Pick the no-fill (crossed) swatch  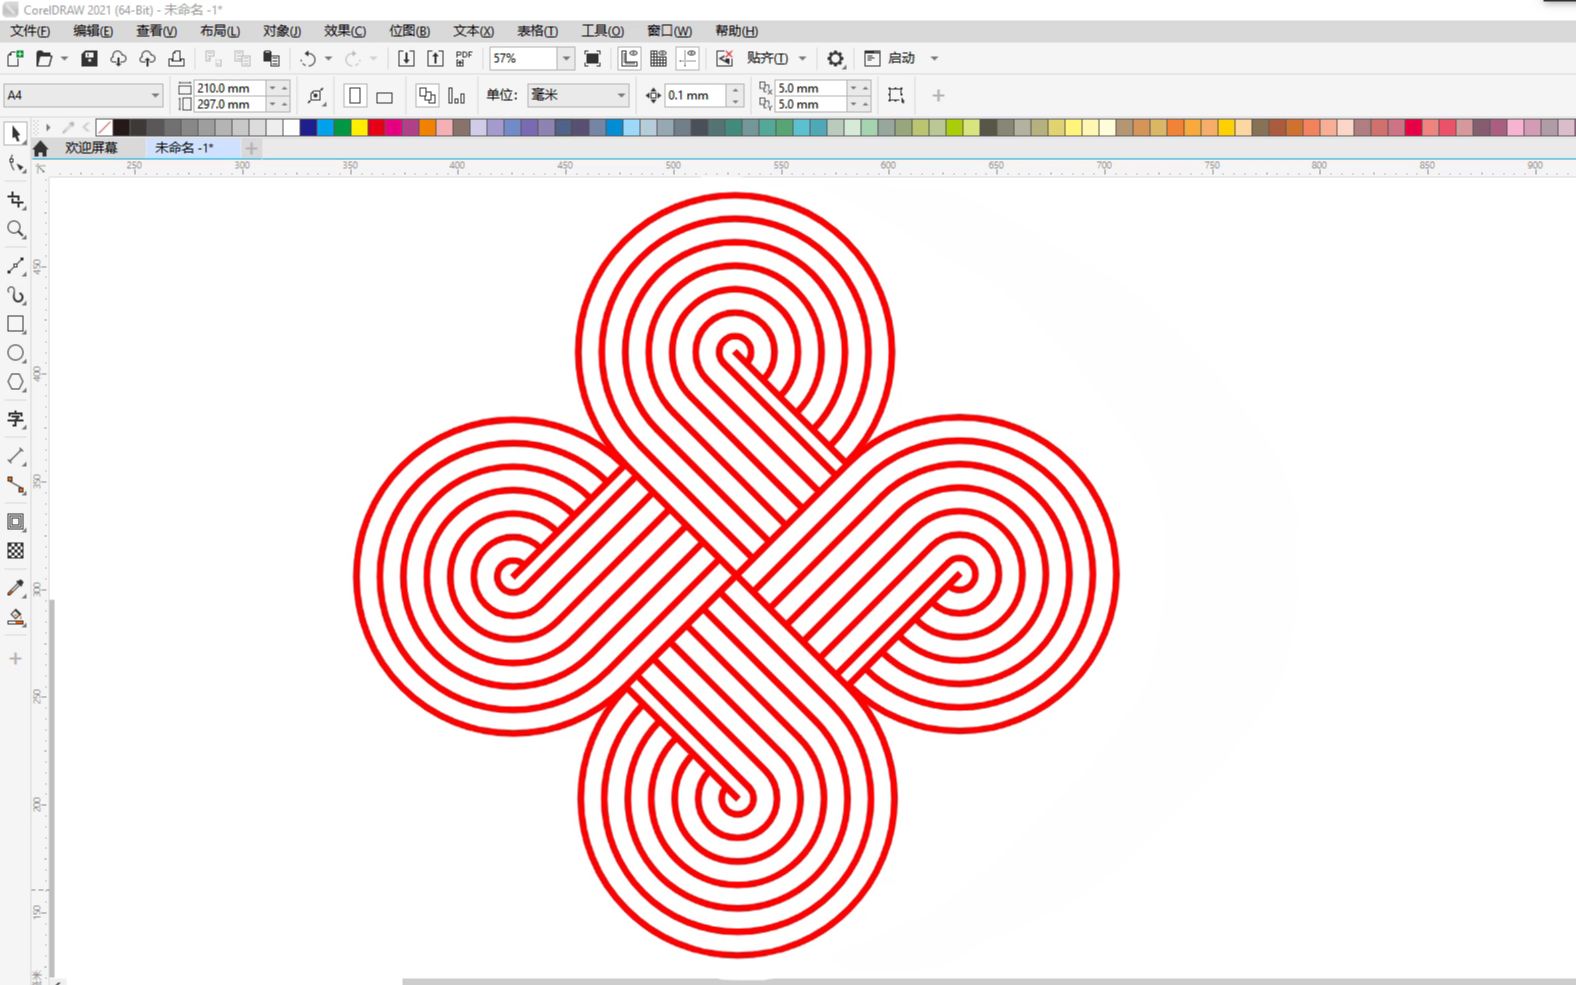[x=104, y=128]
